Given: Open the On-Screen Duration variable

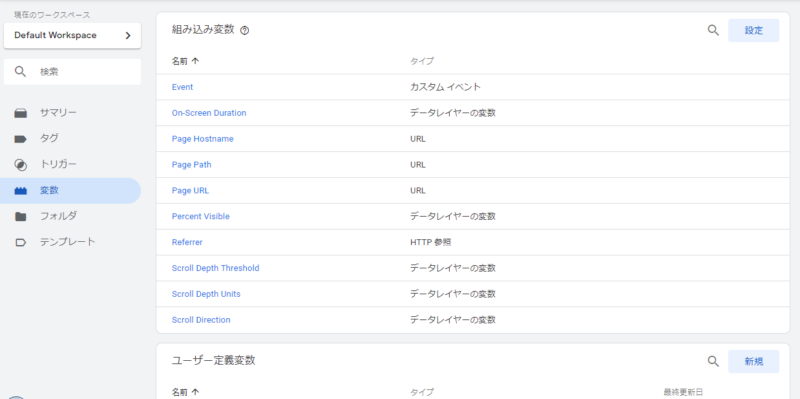Looking at the screenshot, I should click(209, 113).
